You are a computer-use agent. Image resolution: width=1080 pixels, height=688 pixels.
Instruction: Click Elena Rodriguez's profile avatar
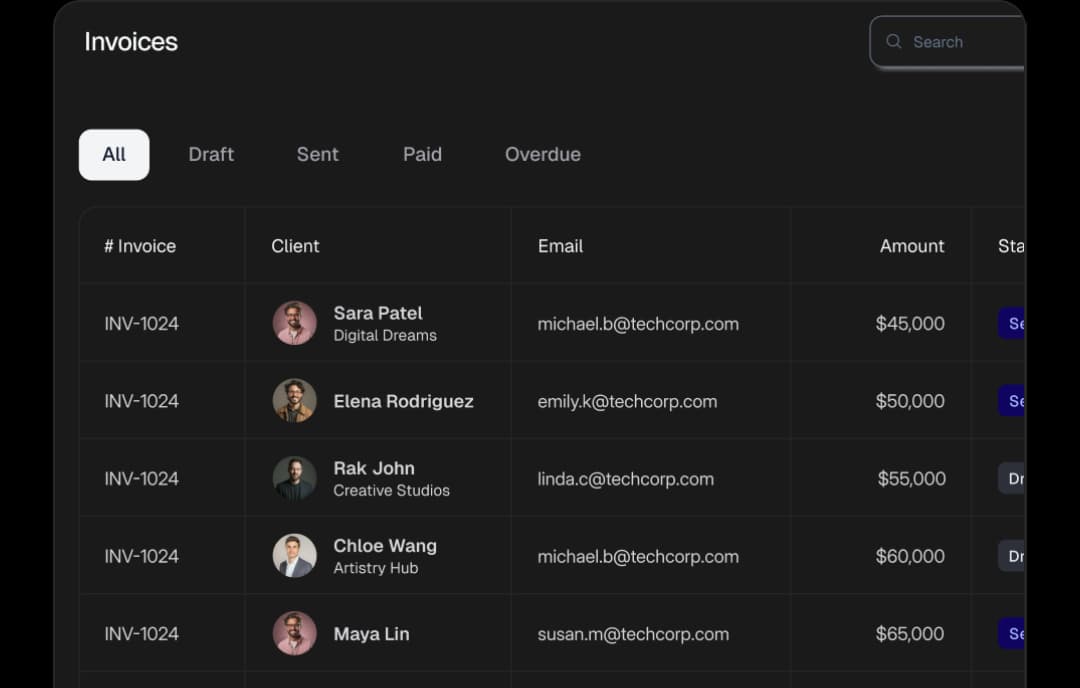[x=295, y=400]
